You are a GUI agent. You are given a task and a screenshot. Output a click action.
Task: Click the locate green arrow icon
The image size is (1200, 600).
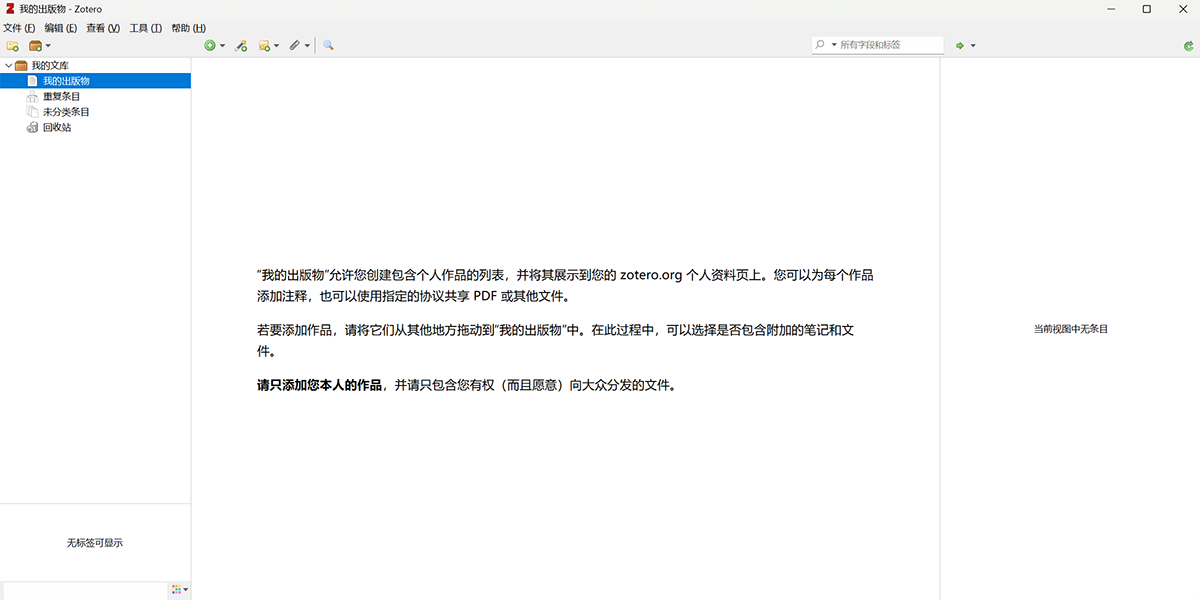pyautogui.click(x=958, y=45)
